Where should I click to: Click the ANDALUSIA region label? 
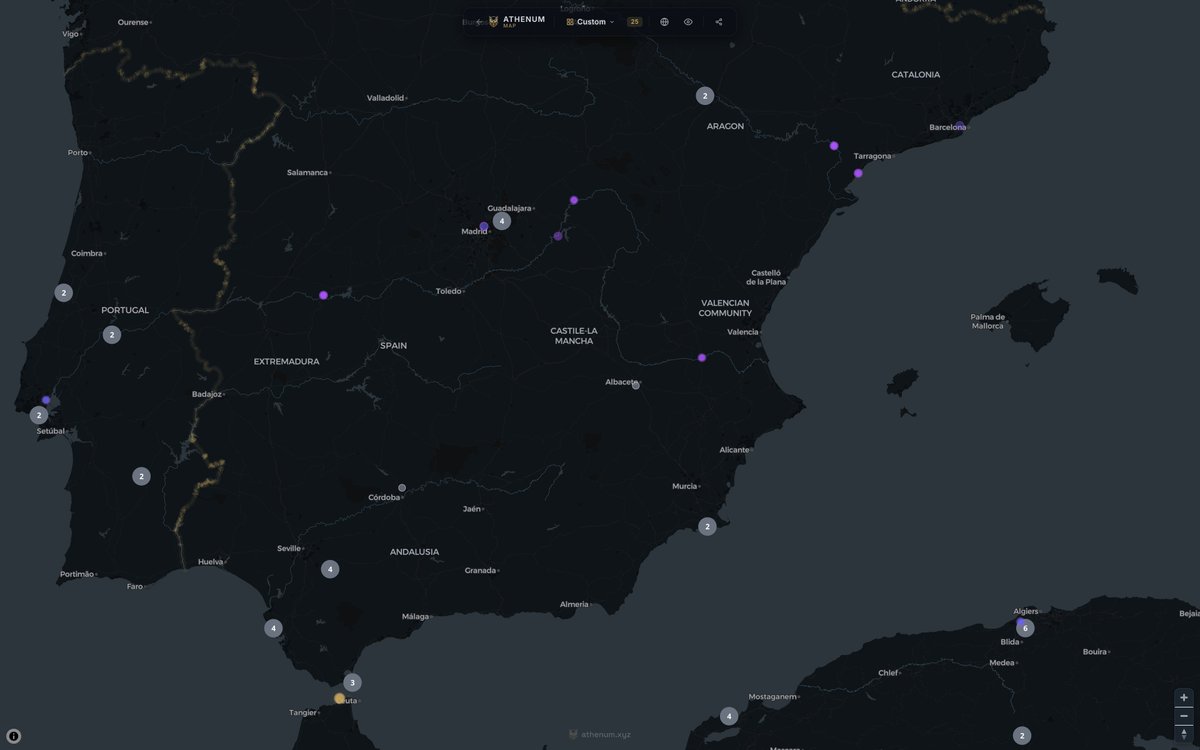click(x=415, y=552)
